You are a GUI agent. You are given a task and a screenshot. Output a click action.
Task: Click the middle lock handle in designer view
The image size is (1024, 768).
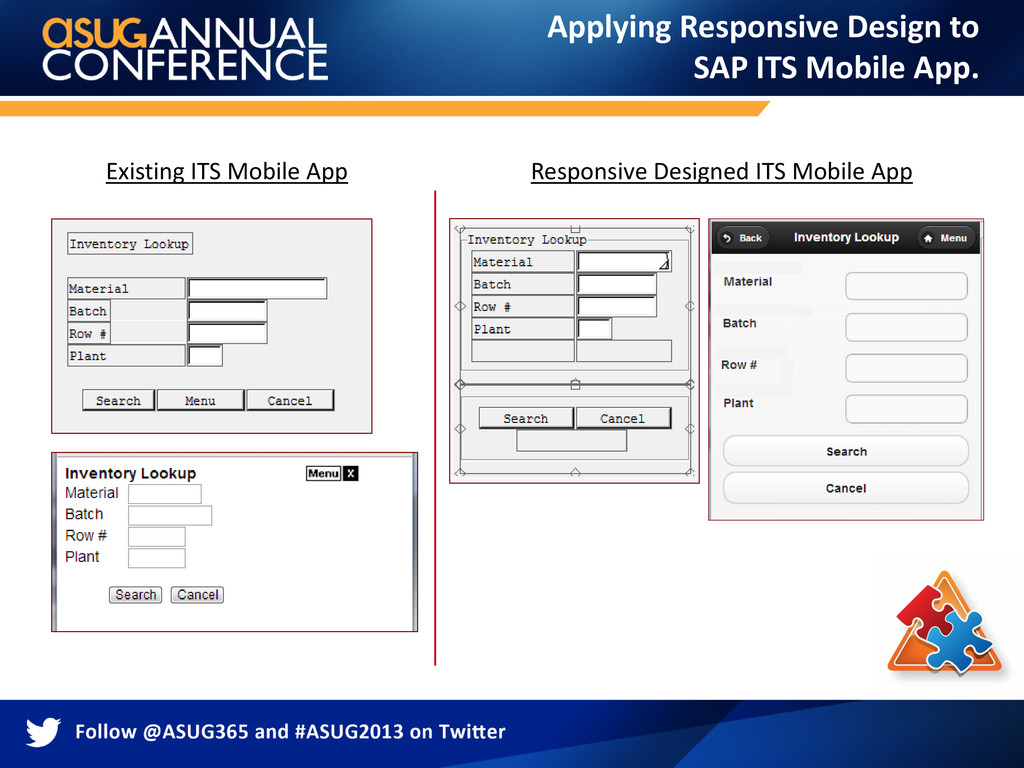tap(575, 385)
